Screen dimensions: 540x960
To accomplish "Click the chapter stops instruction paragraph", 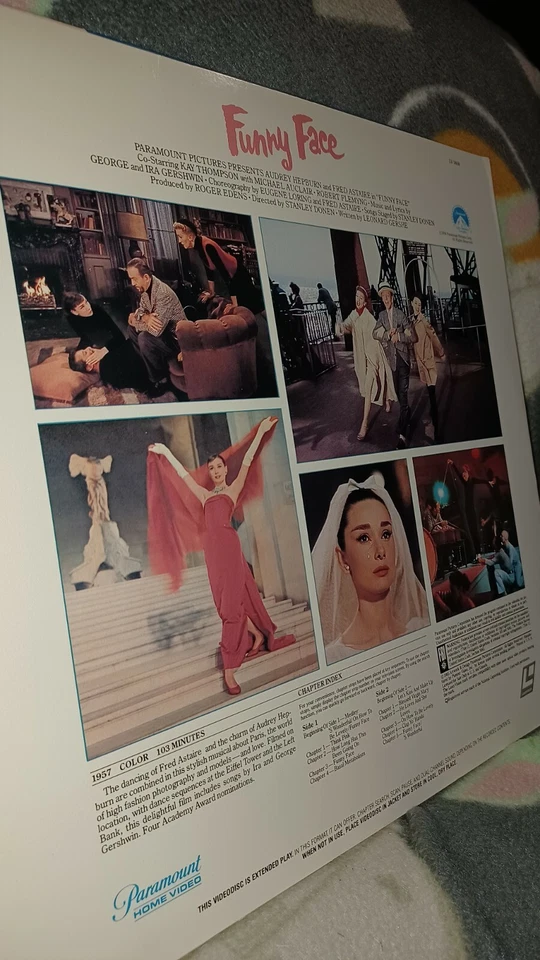I will [x=365, y=684].
